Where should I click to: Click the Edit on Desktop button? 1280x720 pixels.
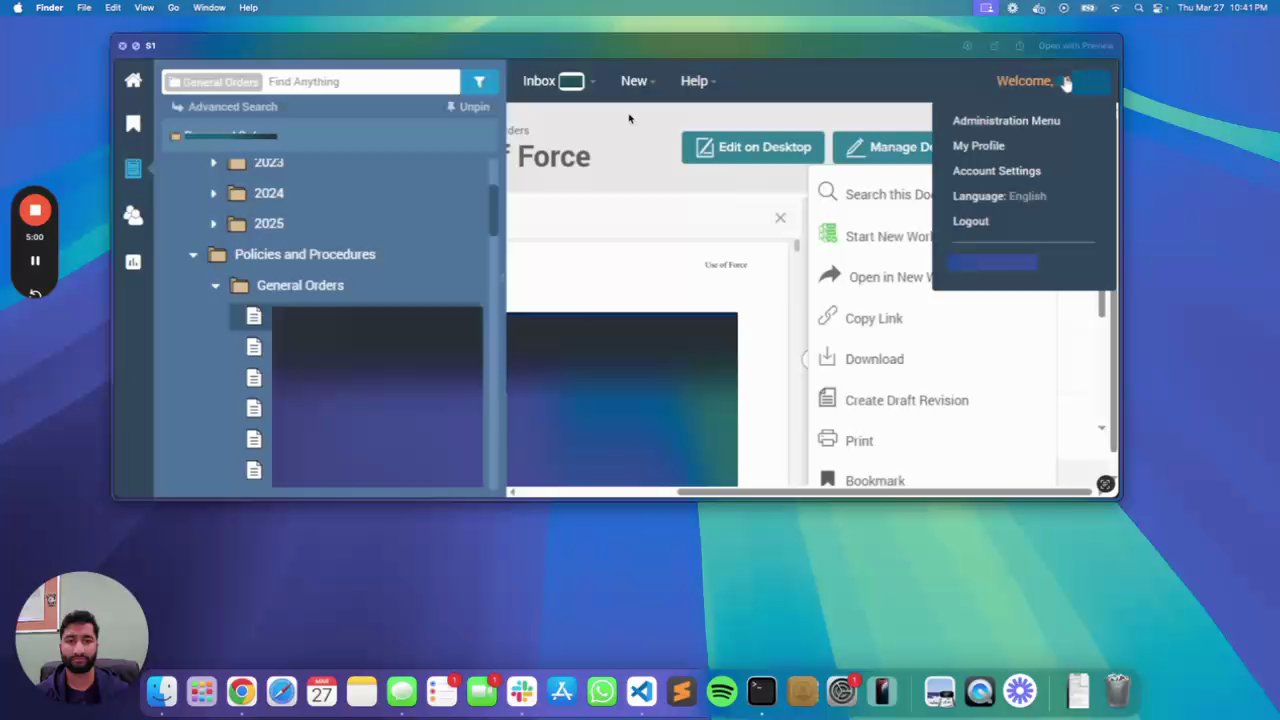753,147
